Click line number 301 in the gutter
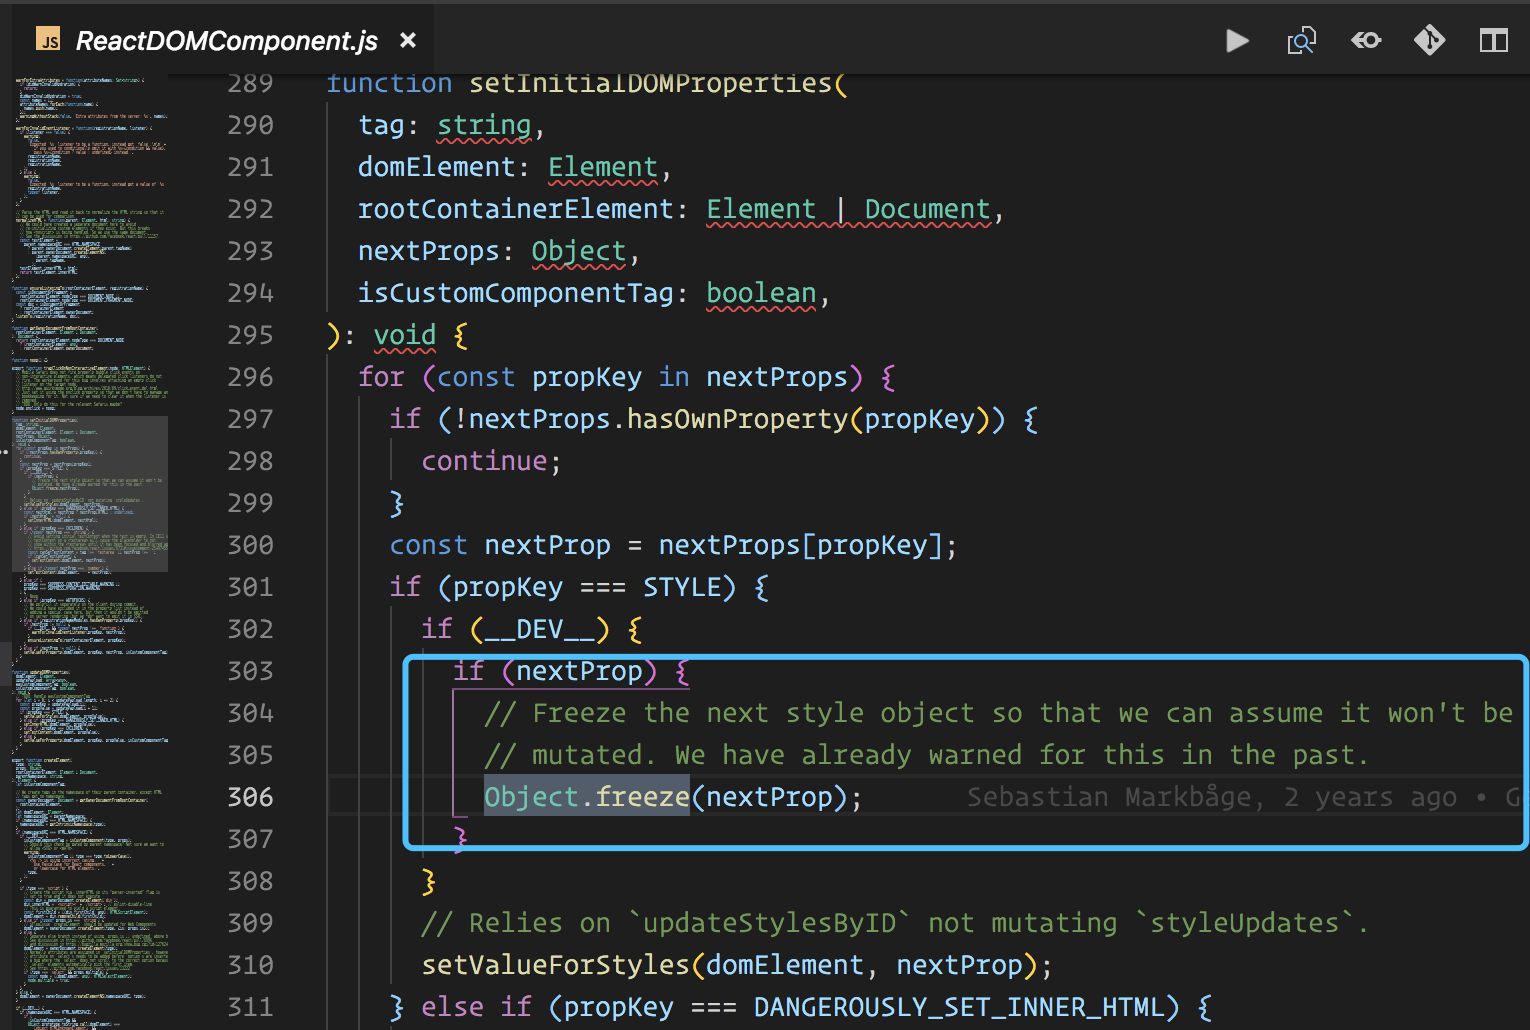Viewport: 1530px width, 1030px height. tap(250, 587)
